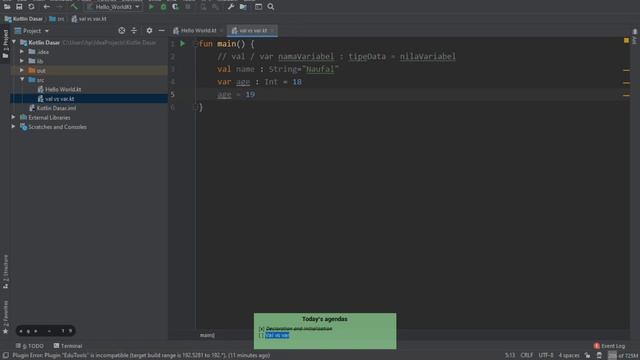Image resolution: width=640 pixels, height=360 pixels.
Task: Open settings with the wrench icon
Action: pyautogui.click(x=231, y=7)
